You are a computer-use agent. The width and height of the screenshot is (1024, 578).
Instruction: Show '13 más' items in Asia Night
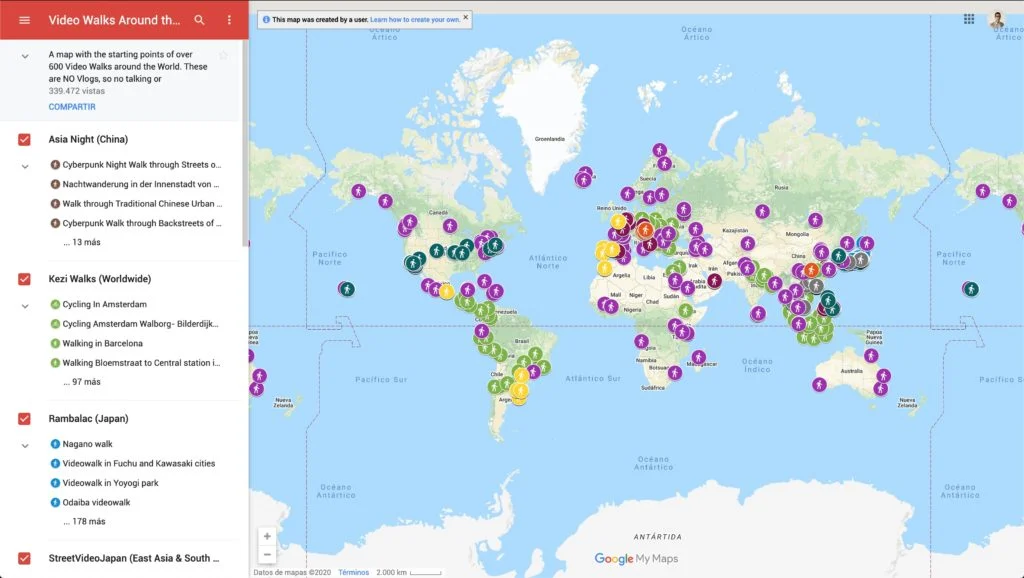click(x=82, y=242)
